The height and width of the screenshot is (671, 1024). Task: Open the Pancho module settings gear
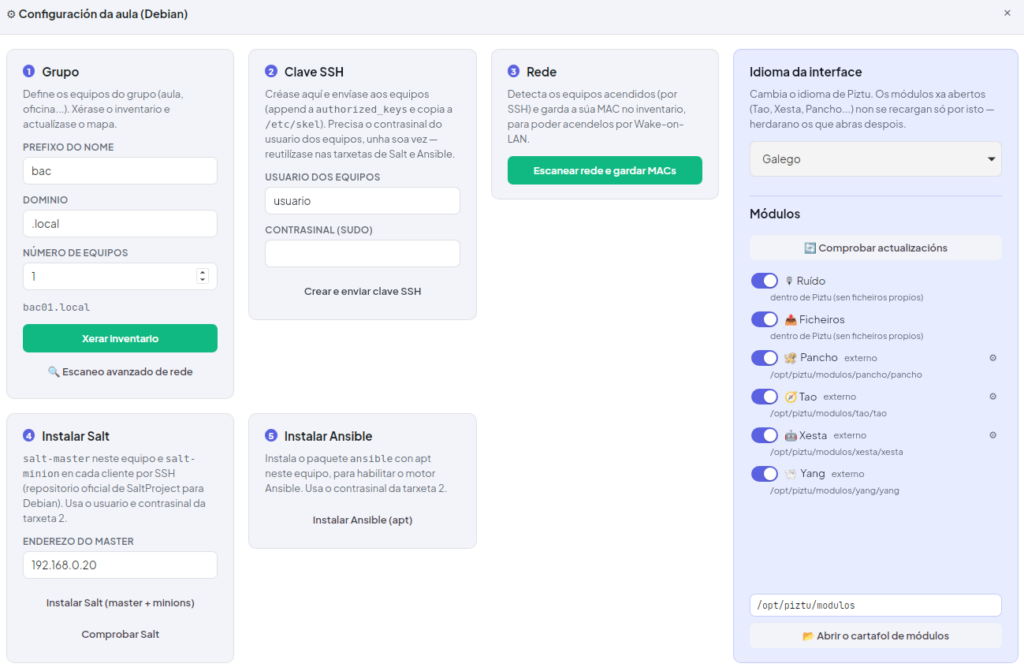tap(993, 358)
